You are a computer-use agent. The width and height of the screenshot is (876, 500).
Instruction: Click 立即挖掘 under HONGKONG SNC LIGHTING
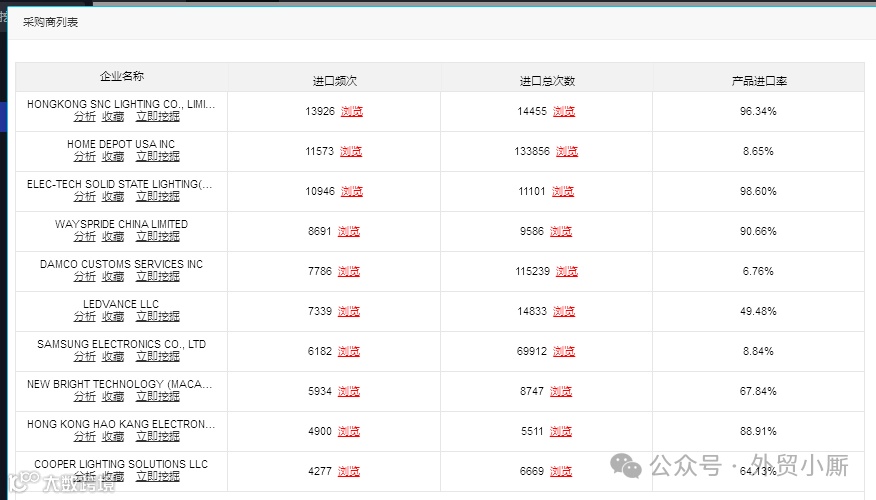158,116
